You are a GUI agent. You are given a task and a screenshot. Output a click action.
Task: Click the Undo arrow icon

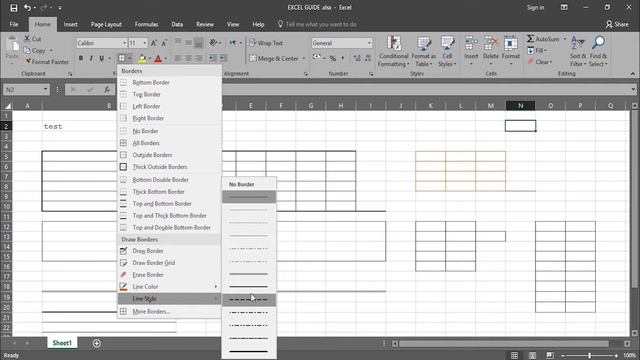[x=27, y=7]
